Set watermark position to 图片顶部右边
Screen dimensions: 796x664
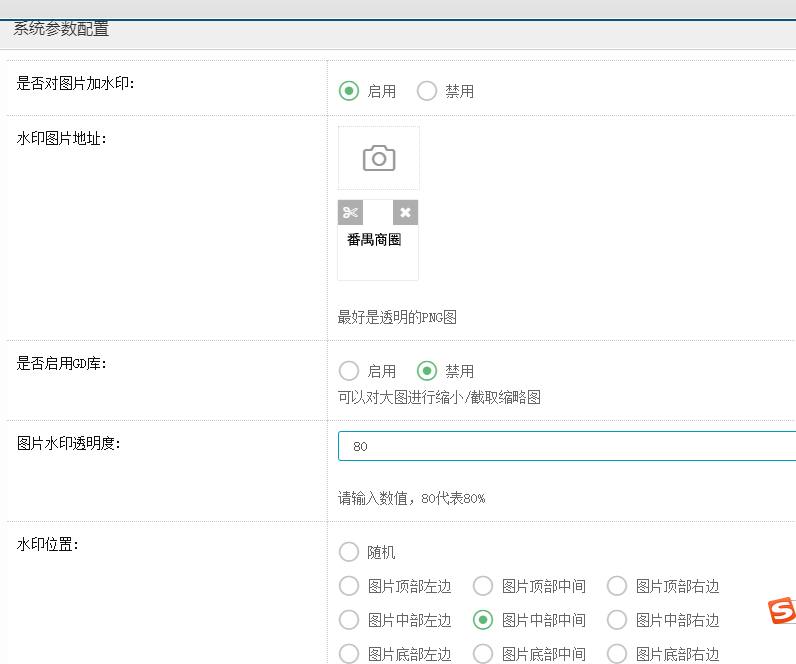click(x=617, y=586)
